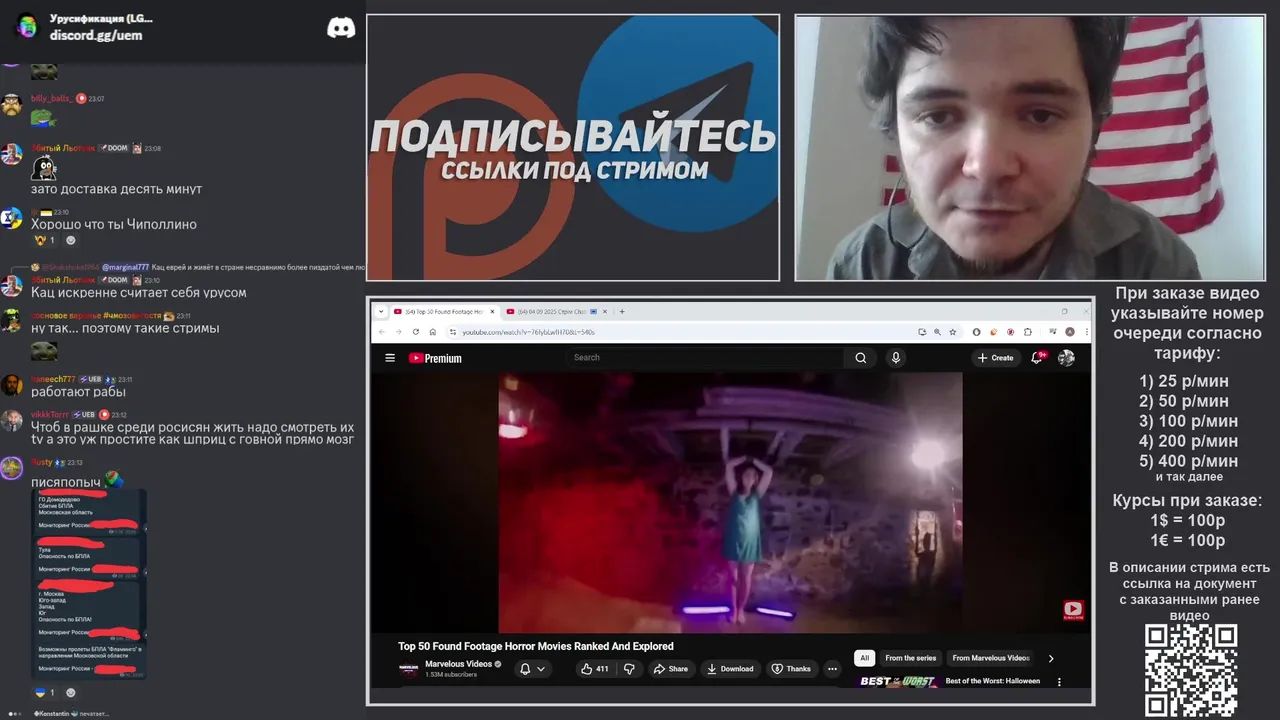The image size is (1280, 720).
Task: Start voice search with the microphone icon
Action: (x=896, y=358)
